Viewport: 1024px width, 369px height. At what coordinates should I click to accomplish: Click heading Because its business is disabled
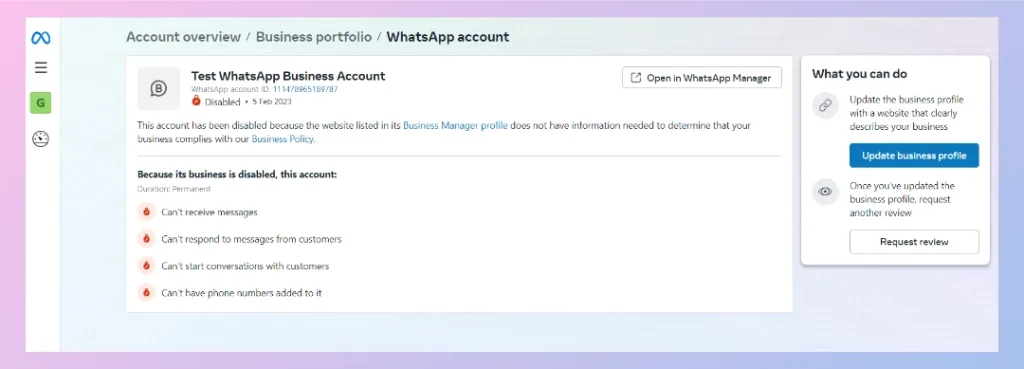click(x=237, y=175)
